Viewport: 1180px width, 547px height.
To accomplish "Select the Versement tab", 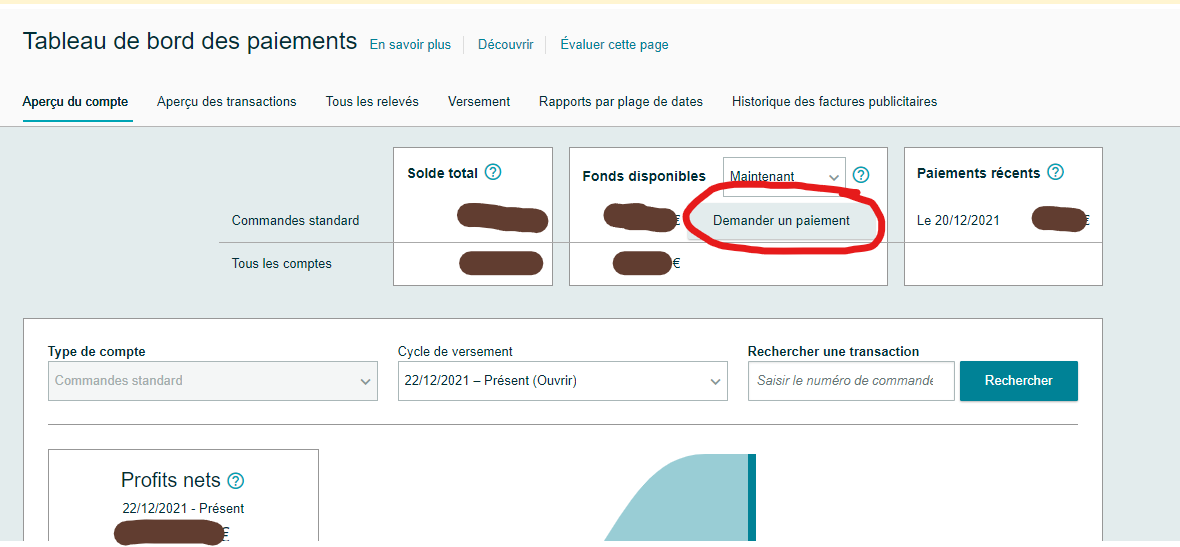I will pyautogui.click(x=479, y=101).
